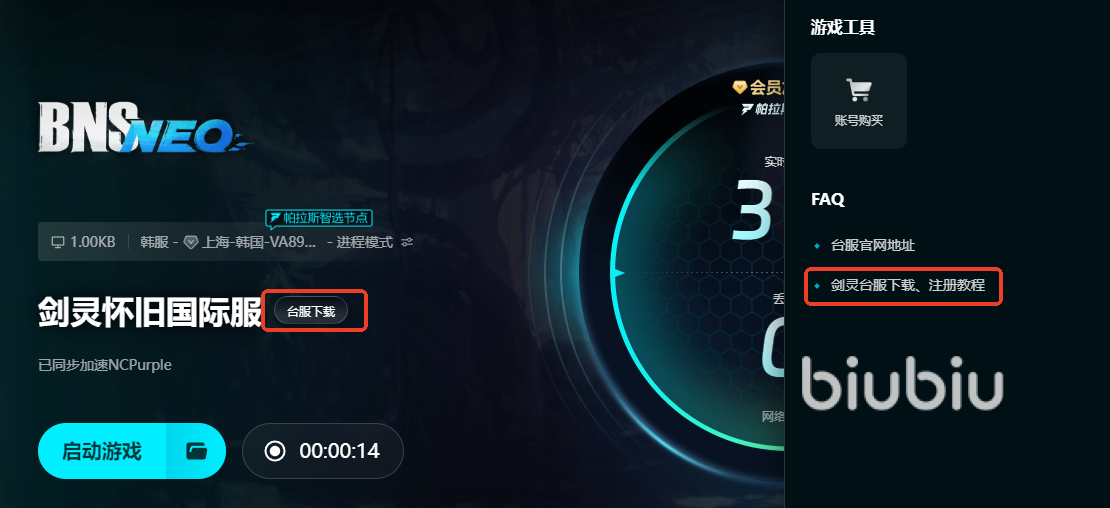Click the gold 会员 diamond icon

click(740, 87)
